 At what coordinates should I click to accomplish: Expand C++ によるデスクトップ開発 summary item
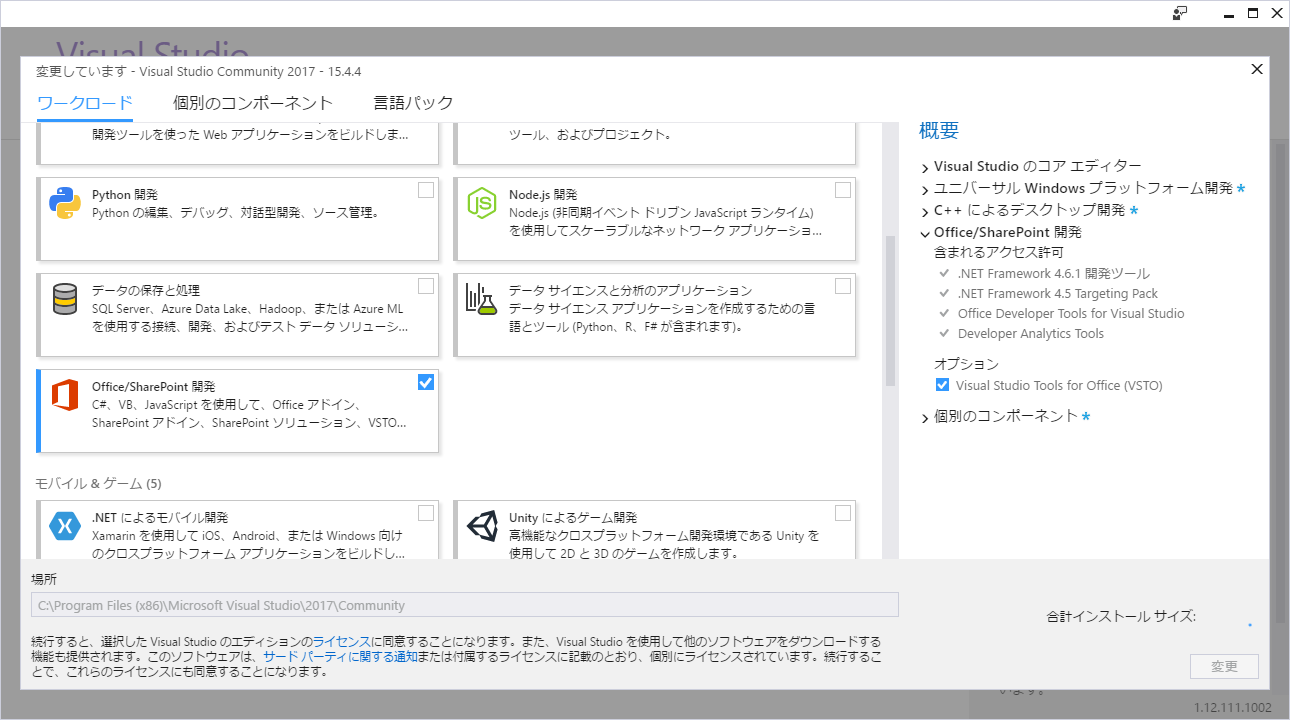[926, 211]
